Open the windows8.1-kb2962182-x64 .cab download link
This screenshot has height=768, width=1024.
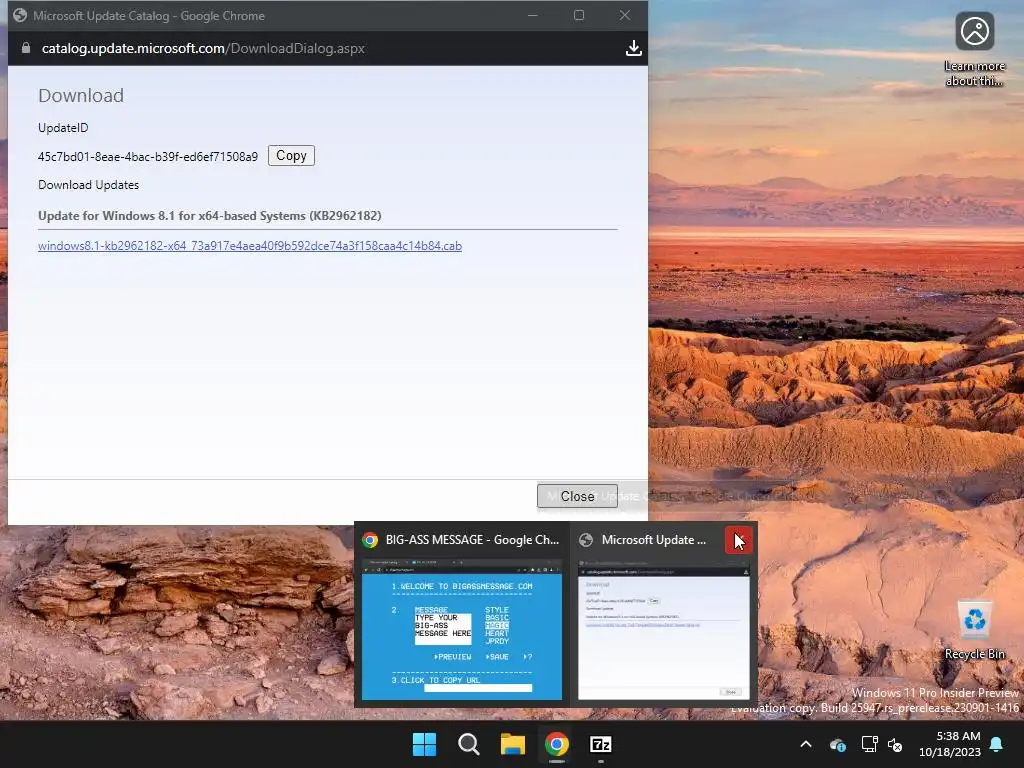[x=249, y=246]
